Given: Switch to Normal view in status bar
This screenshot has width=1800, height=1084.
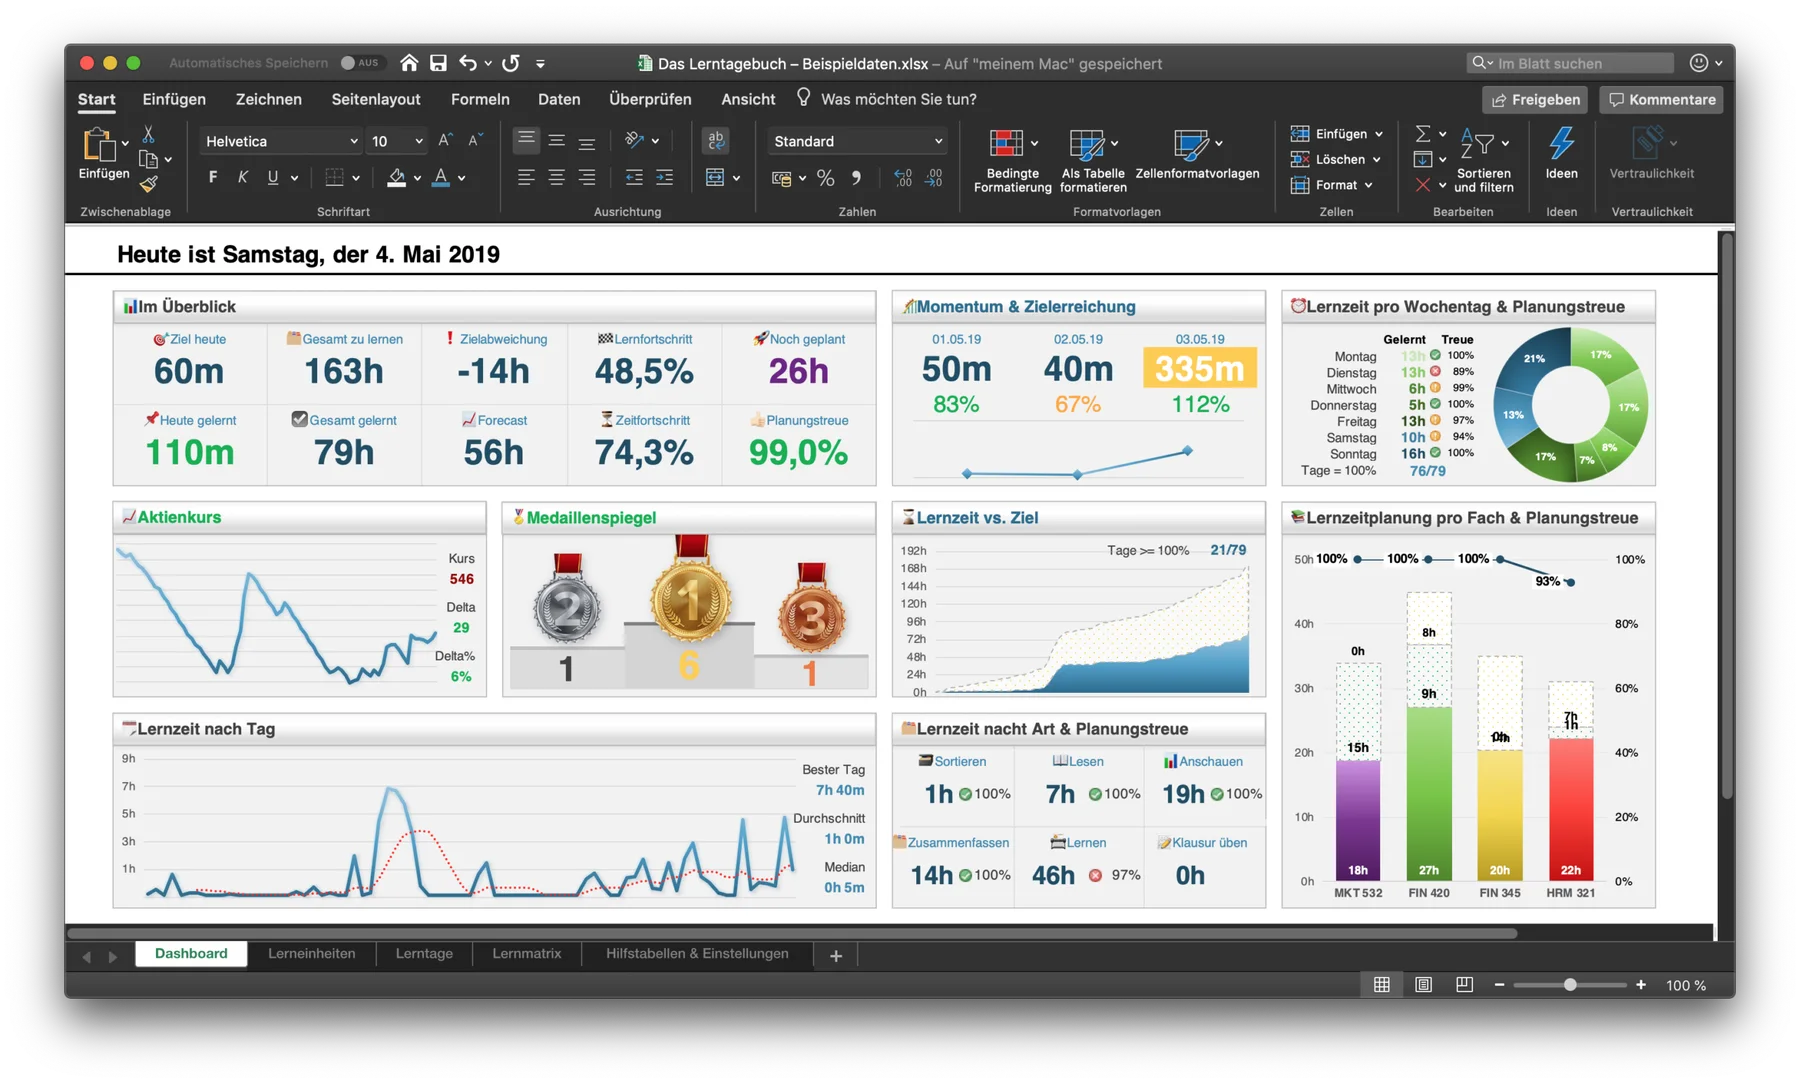Looking at the screenshot, I should [1381, 985].
